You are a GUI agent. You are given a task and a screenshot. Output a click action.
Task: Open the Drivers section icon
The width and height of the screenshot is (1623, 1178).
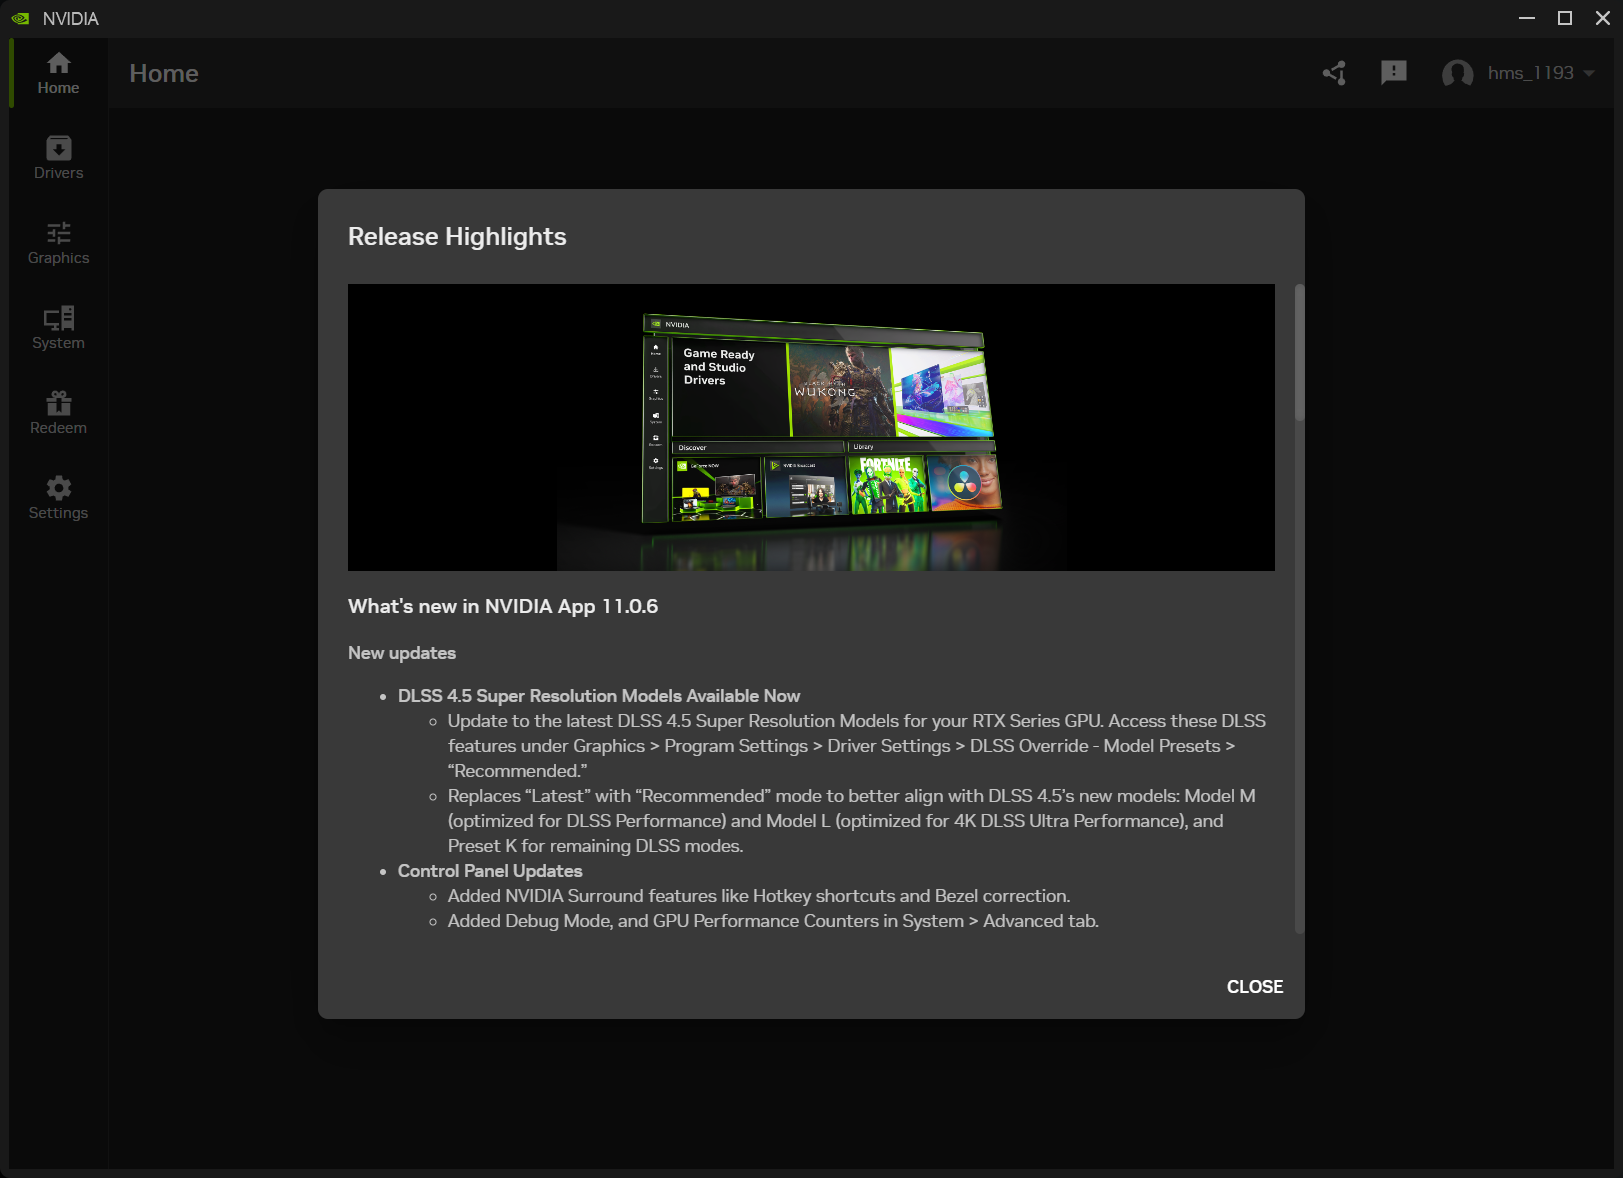tap(58, 150)
